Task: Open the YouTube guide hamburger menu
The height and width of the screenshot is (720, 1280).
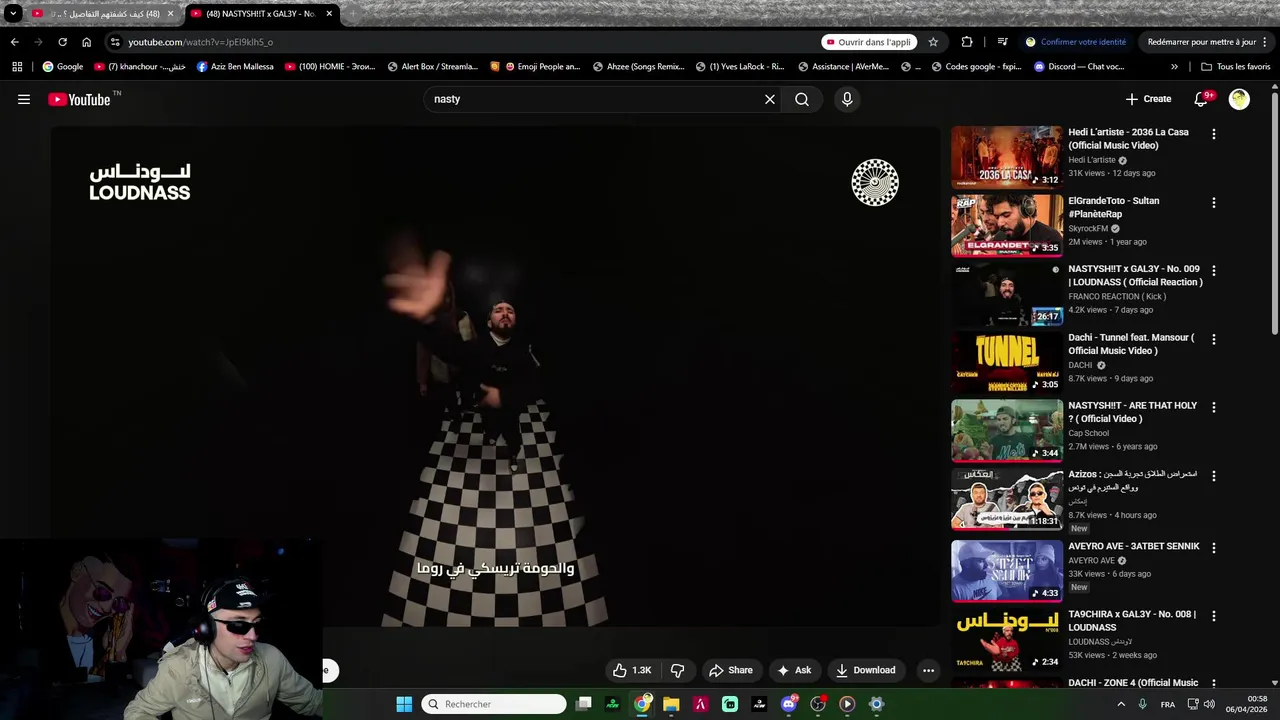Action: [x=24, y=99]
